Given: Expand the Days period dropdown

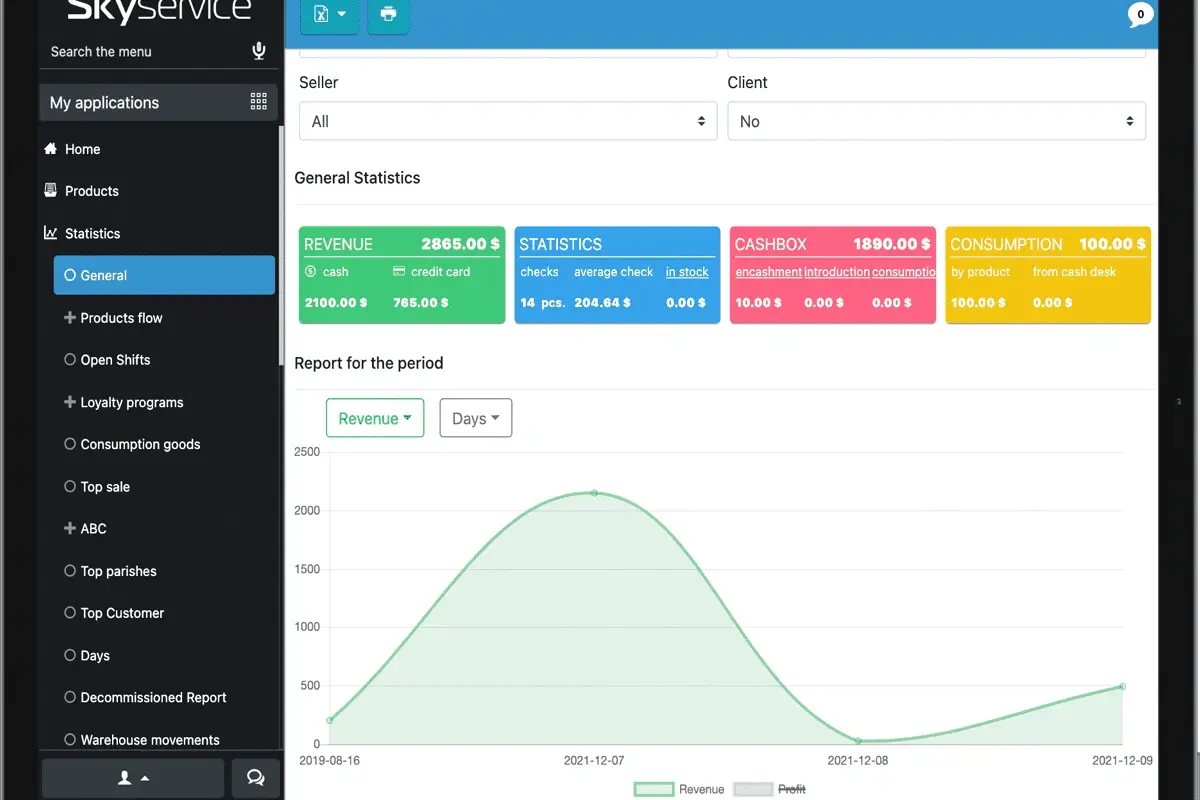Looking at the screenshot, I should click(x=476, y=418).
